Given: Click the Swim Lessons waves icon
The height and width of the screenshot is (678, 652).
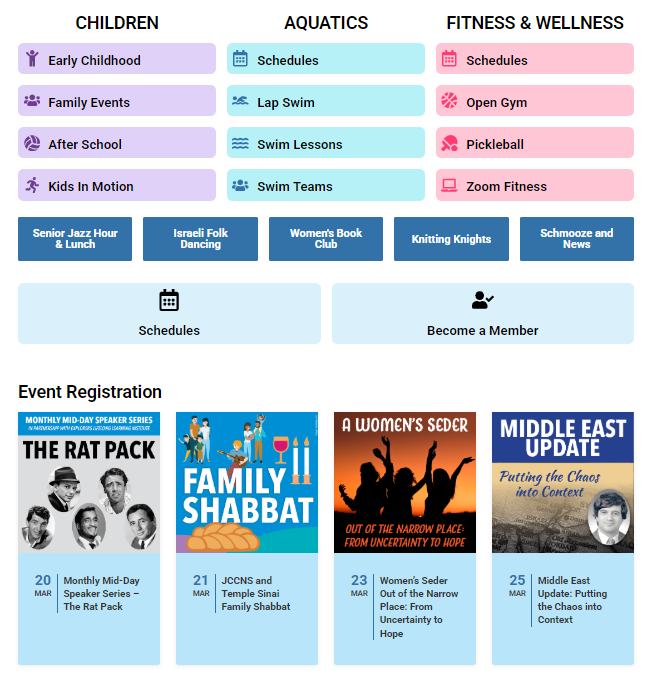Looking at the screenshot, I should 240,143.
